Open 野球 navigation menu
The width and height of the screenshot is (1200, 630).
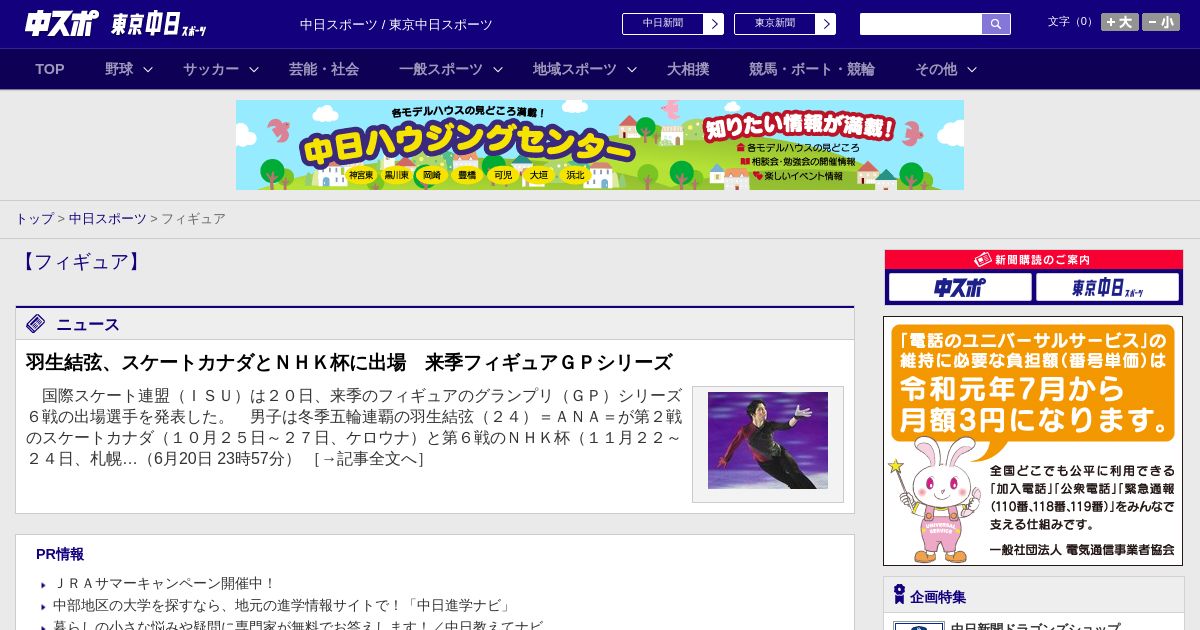[x=119, y=69]
